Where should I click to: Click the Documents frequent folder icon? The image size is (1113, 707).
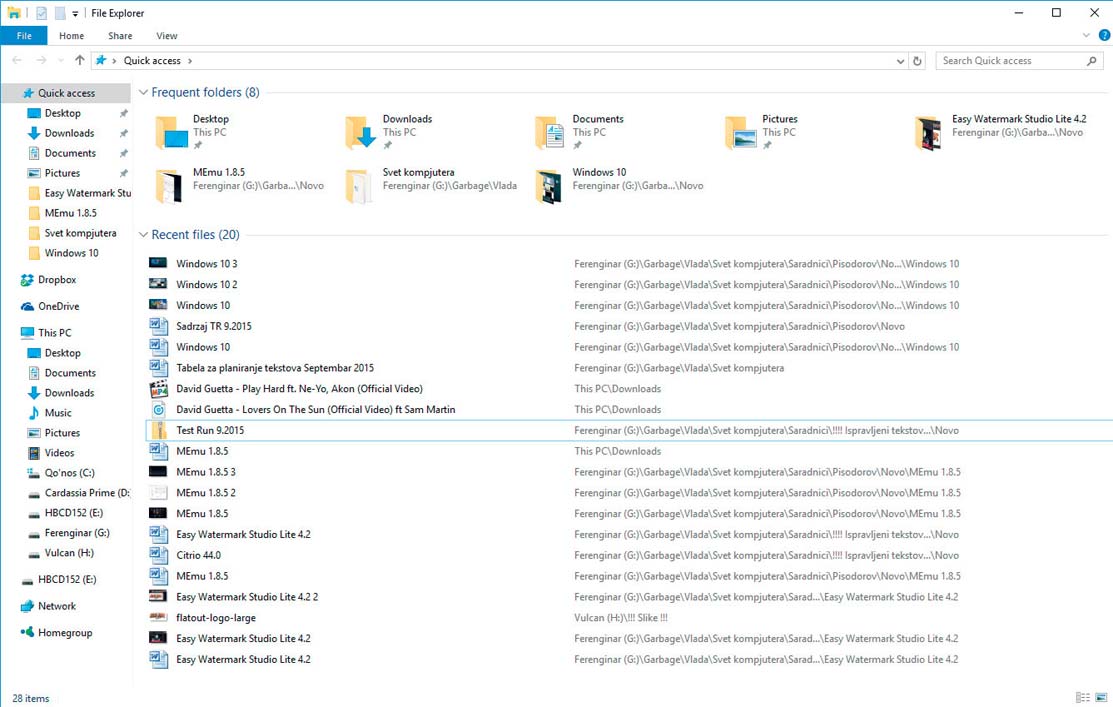550,132
